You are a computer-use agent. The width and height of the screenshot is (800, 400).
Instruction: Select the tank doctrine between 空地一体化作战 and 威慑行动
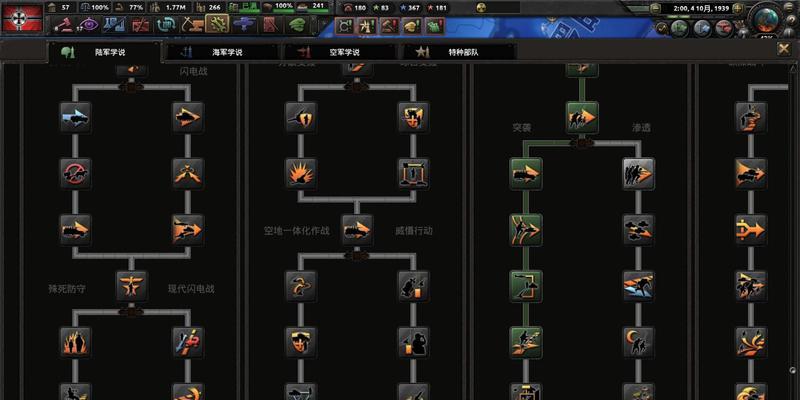(x=357, y=230)
